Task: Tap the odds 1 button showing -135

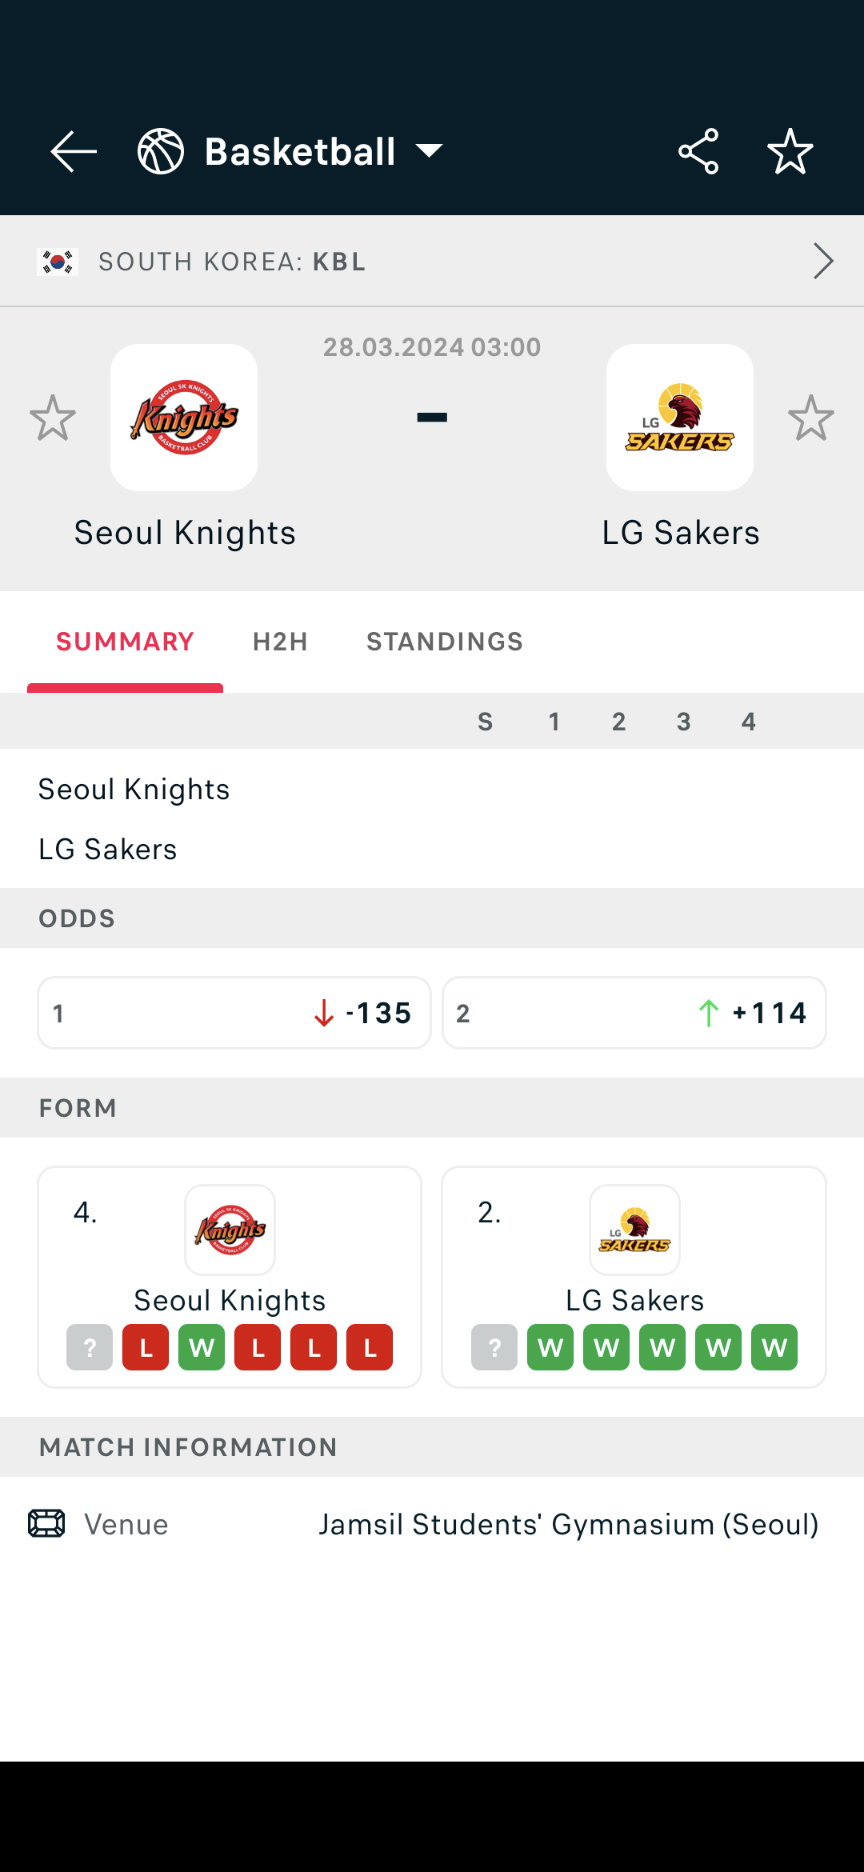Action: (x=234, y=1013)
